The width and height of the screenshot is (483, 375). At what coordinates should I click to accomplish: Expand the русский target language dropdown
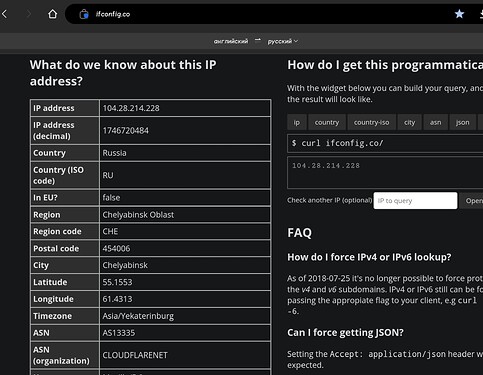283,41
